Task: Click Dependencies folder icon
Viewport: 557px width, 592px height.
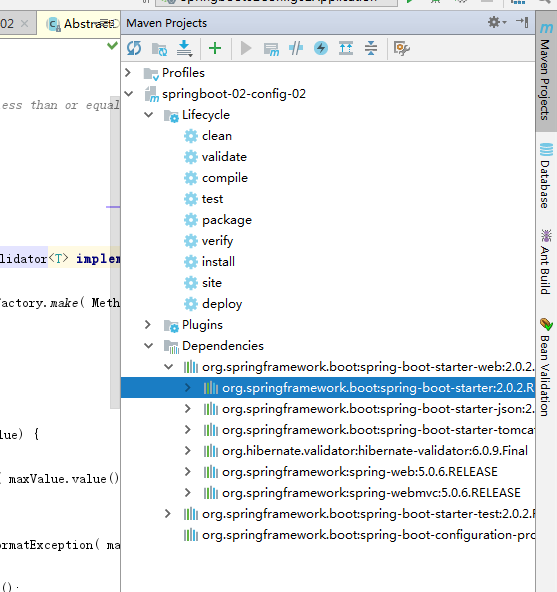Action: (x=171, y=347)
